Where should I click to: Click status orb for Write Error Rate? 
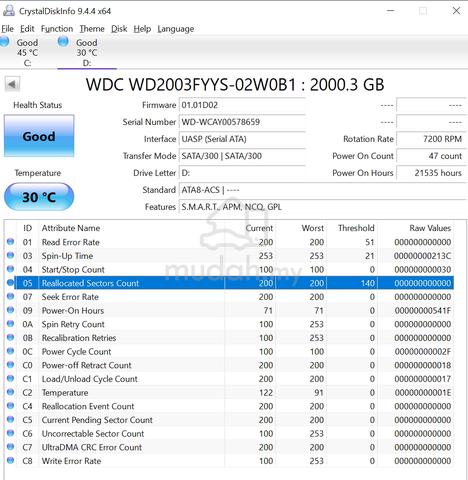[10, 460]
